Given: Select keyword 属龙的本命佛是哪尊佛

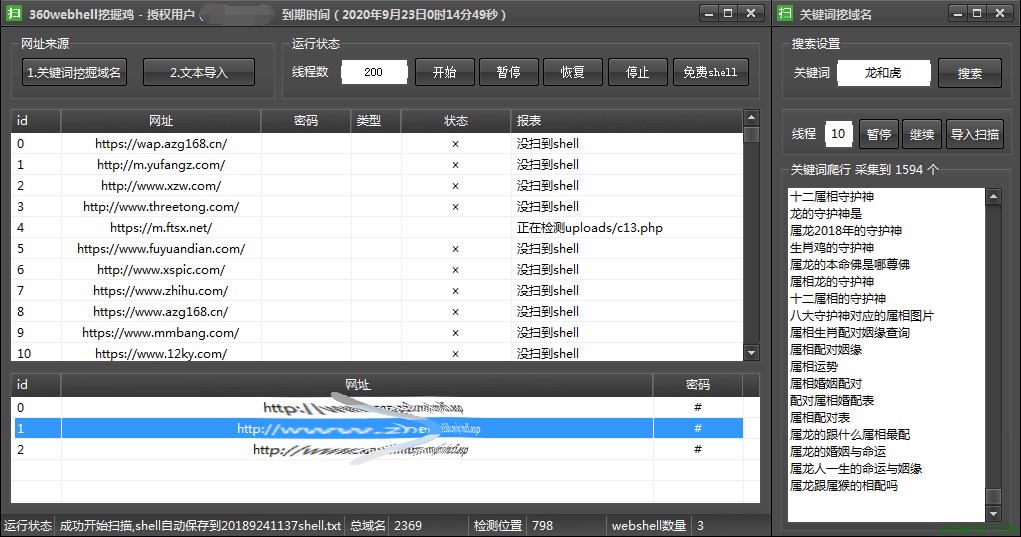Looking at the screenshot, I should [x=850, y=264].
